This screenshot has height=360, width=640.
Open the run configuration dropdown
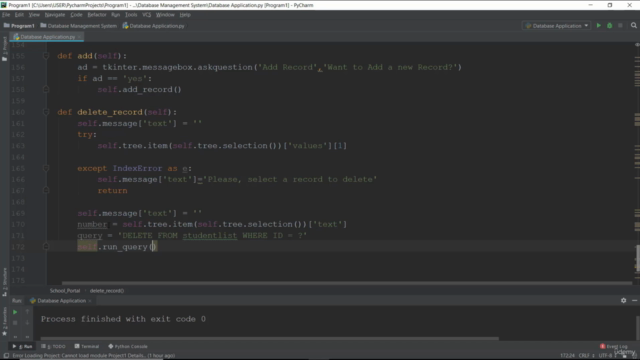point(557,26)
